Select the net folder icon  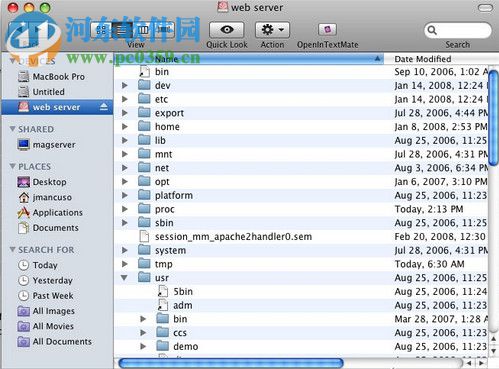[x=144, y=168]
